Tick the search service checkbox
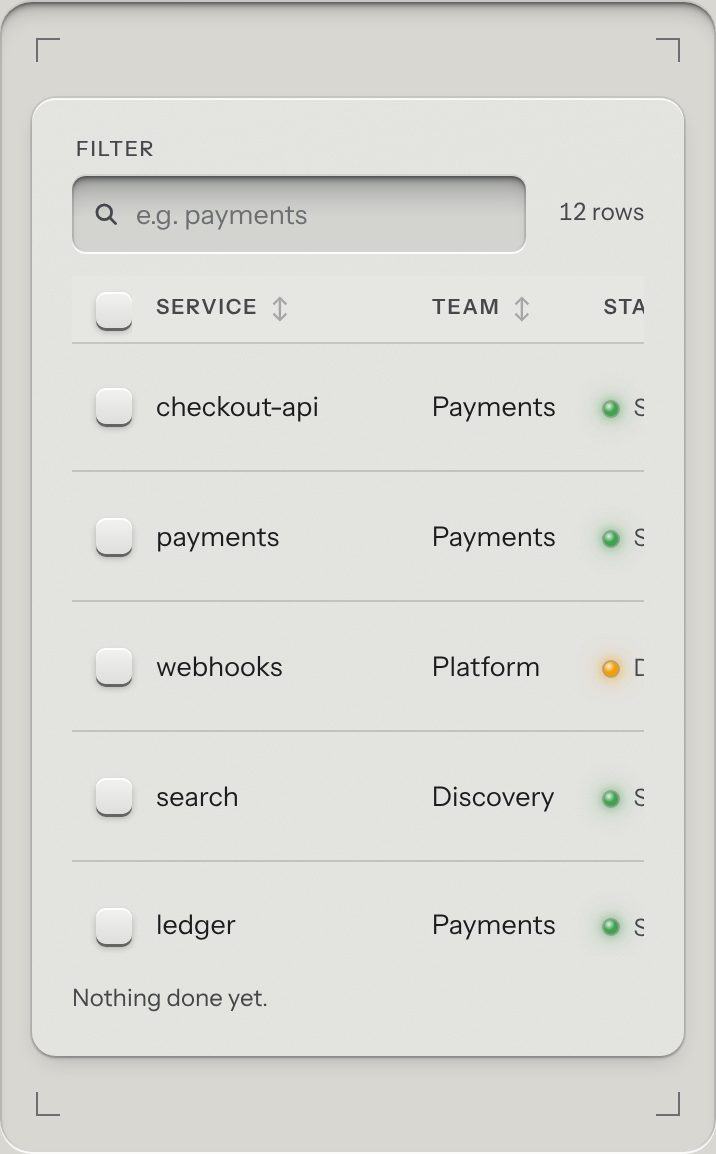 [114, 797]
